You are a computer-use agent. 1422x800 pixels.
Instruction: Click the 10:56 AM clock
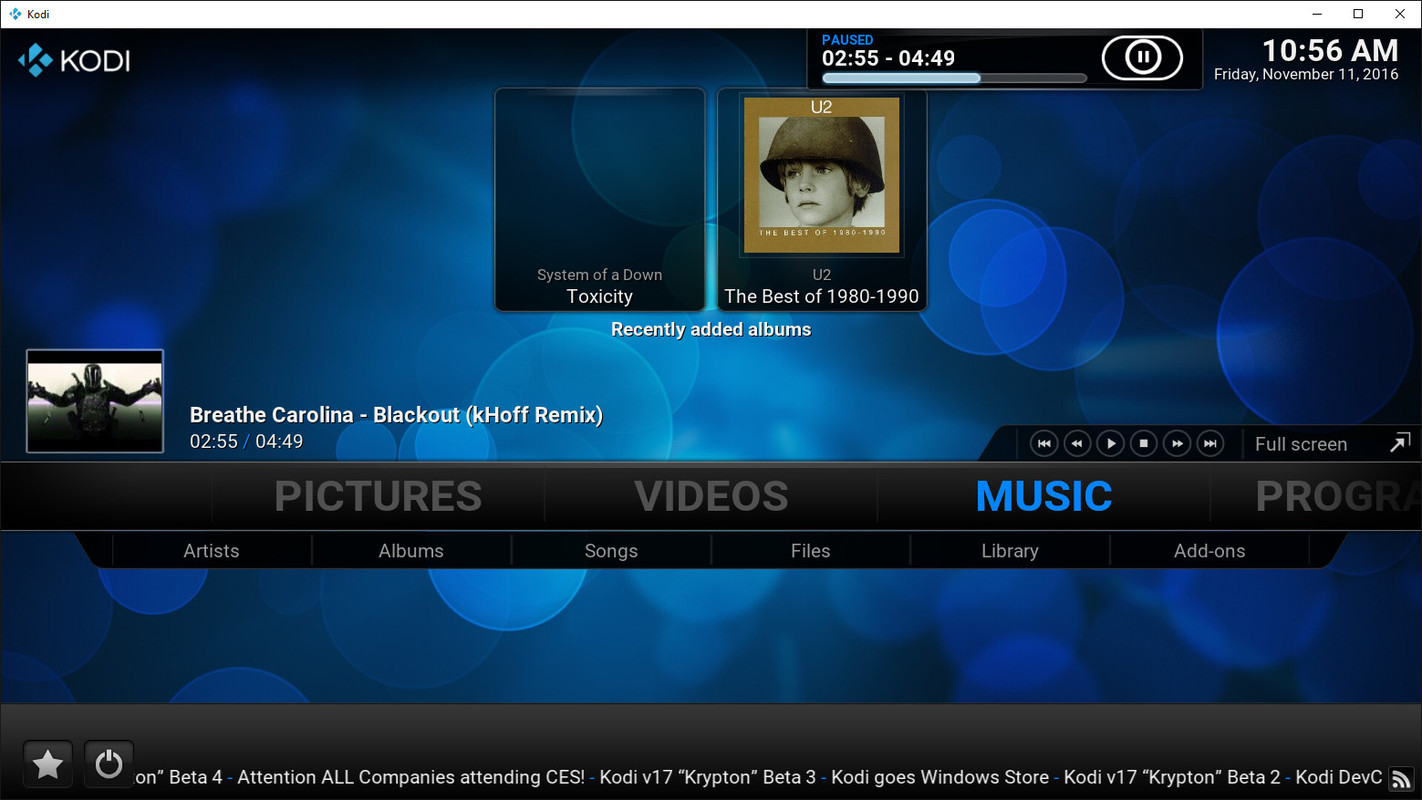(x=1330, y=50)
